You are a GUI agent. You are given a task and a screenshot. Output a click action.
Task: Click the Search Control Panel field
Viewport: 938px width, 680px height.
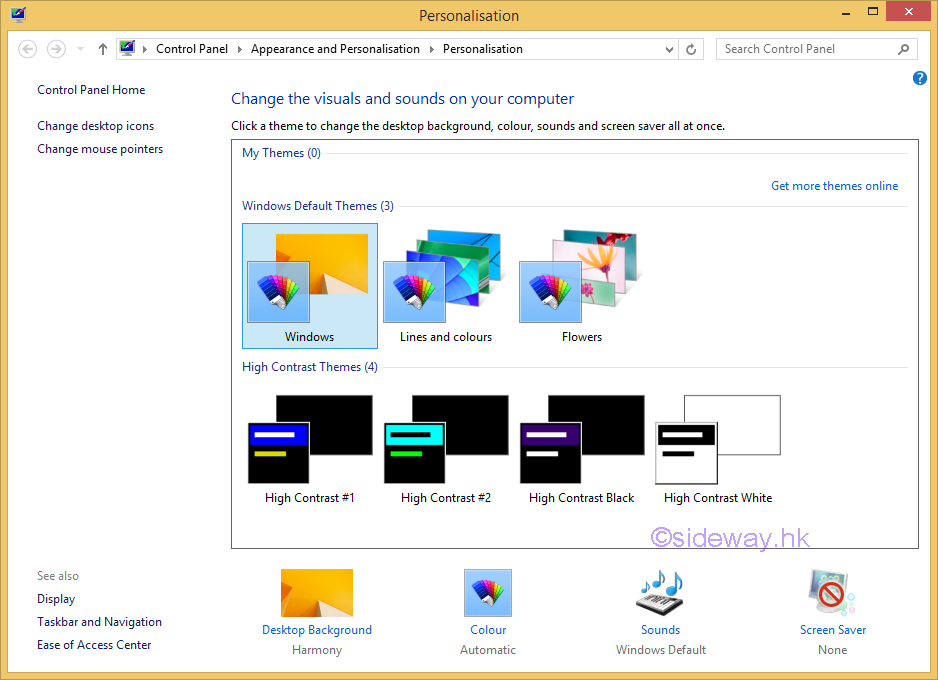[x=805, y=49]
